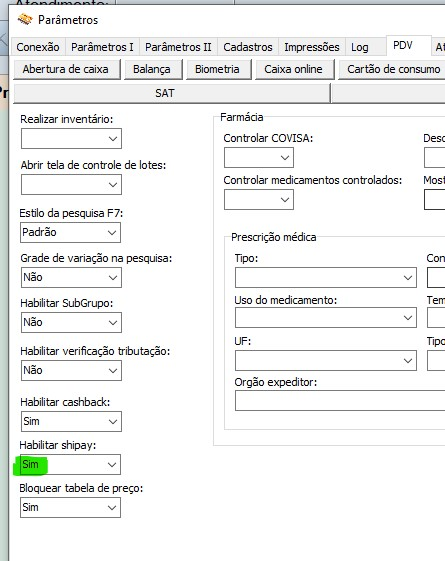
Task: Open Grade de variação na pesquisa dropdown
Action: tap(71, 278)
